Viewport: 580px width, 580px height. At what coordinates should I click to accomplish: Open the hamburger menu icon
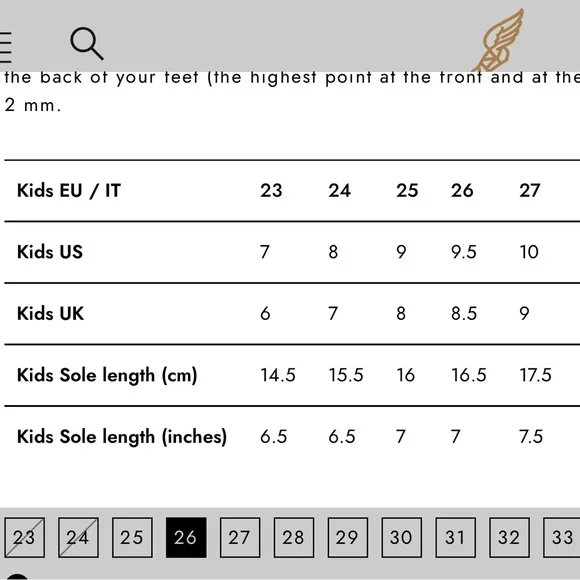tap(5, 47)
